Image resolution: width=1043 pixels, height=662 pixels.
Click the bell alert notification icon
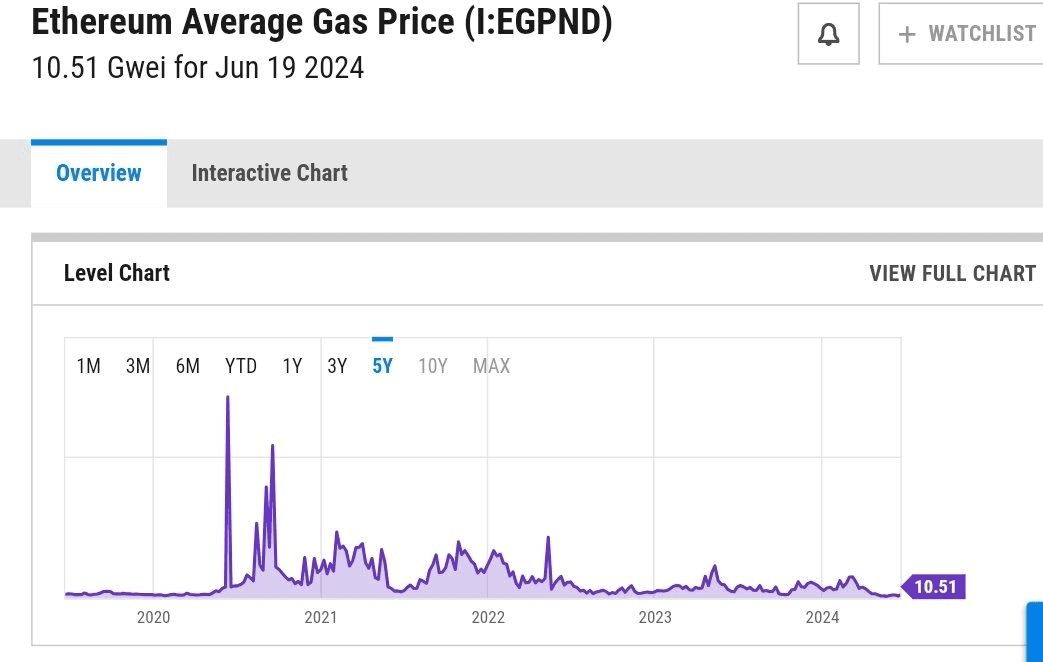(828, 35)
